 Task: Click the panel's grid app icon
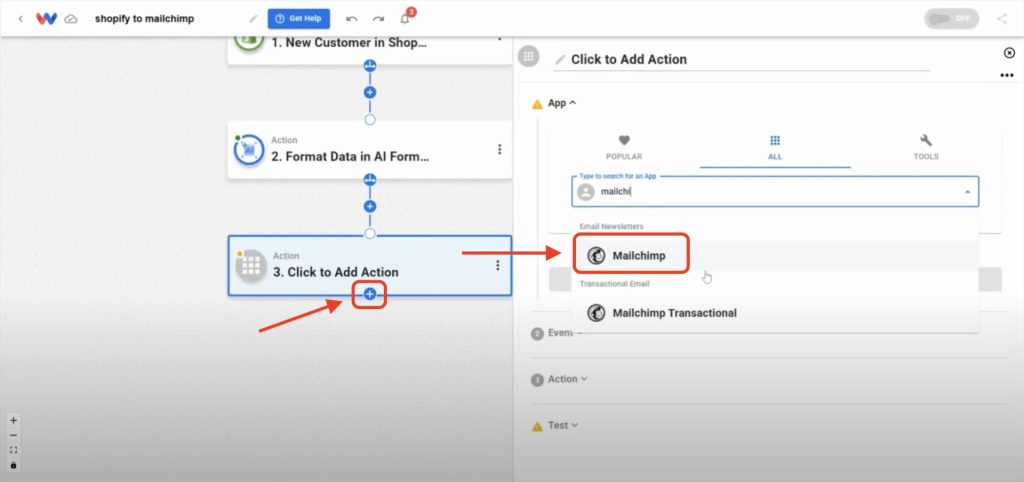pyautogui.click(x=528, y=56)
